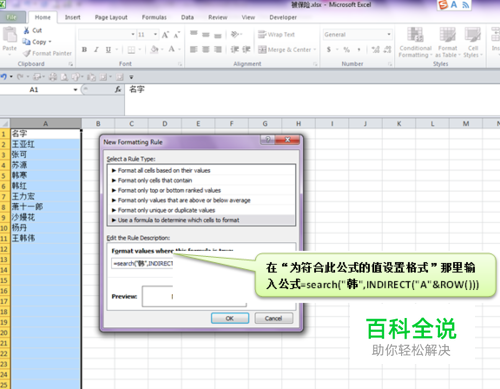The width and height of the screenshot is (500, 389).
Task: Click the Comma Style icon
Action: tap(359, 50)
